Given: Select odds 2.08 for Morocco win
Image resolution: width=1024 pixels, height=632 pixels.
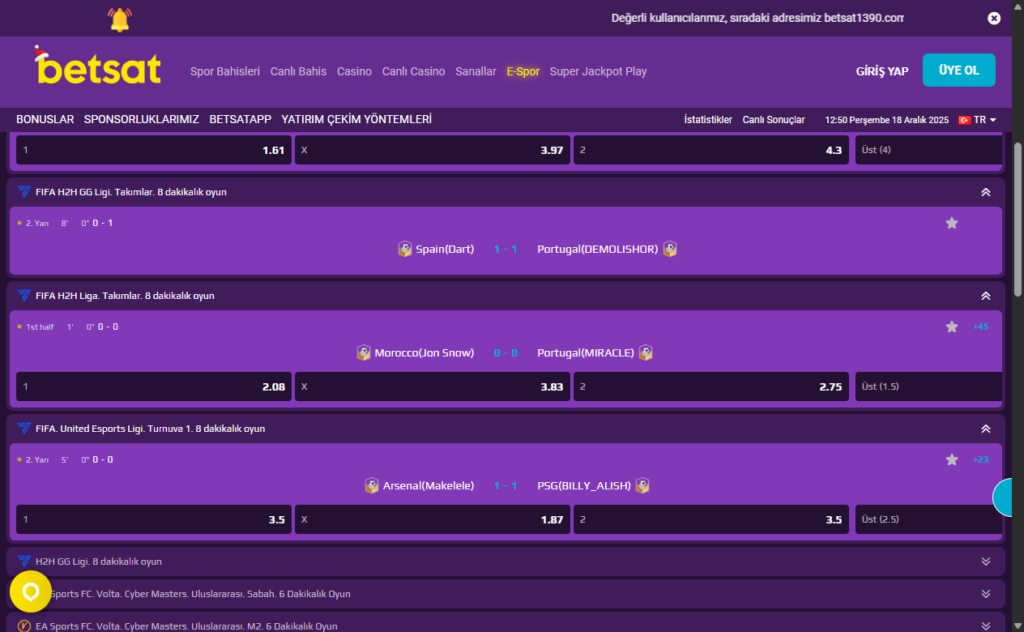Looking at the screenshot, I should point(154,387).
